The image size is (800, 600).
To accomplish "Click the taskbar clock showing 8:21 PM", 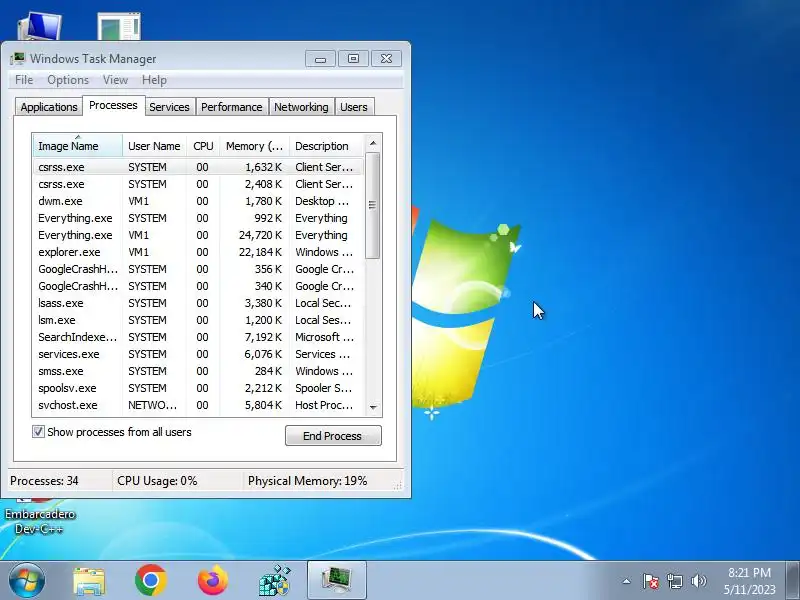I will click(x=749, y=581).
